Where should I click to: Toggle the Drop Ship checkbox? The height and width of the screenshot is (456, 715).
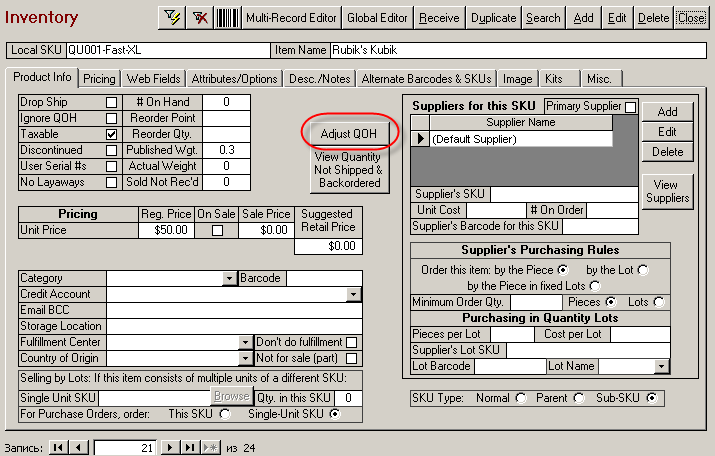pyautogui.click(x=111, y=102)
